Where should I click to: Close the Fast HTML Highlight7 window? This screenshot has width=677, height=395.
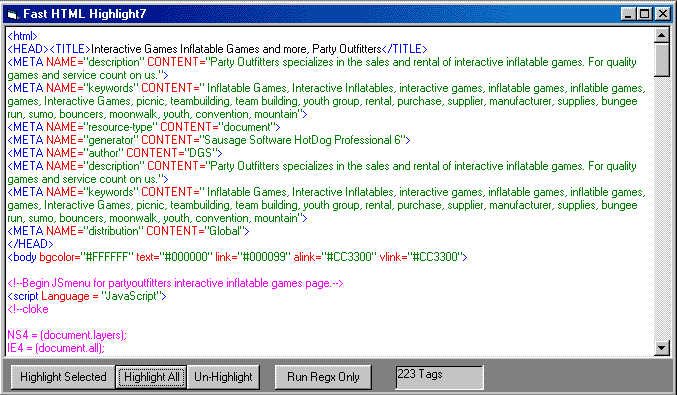click(x=662, y=14)
